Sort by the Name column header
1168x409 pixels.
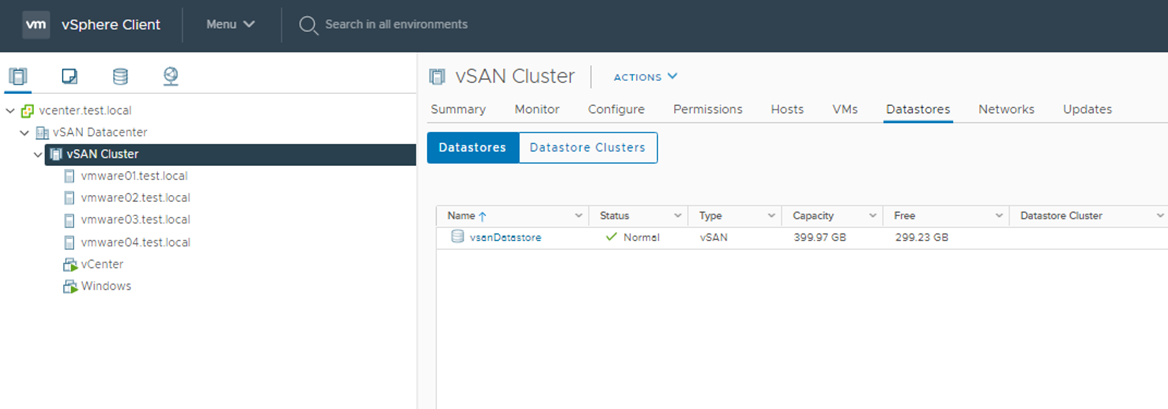click(461, 216)
